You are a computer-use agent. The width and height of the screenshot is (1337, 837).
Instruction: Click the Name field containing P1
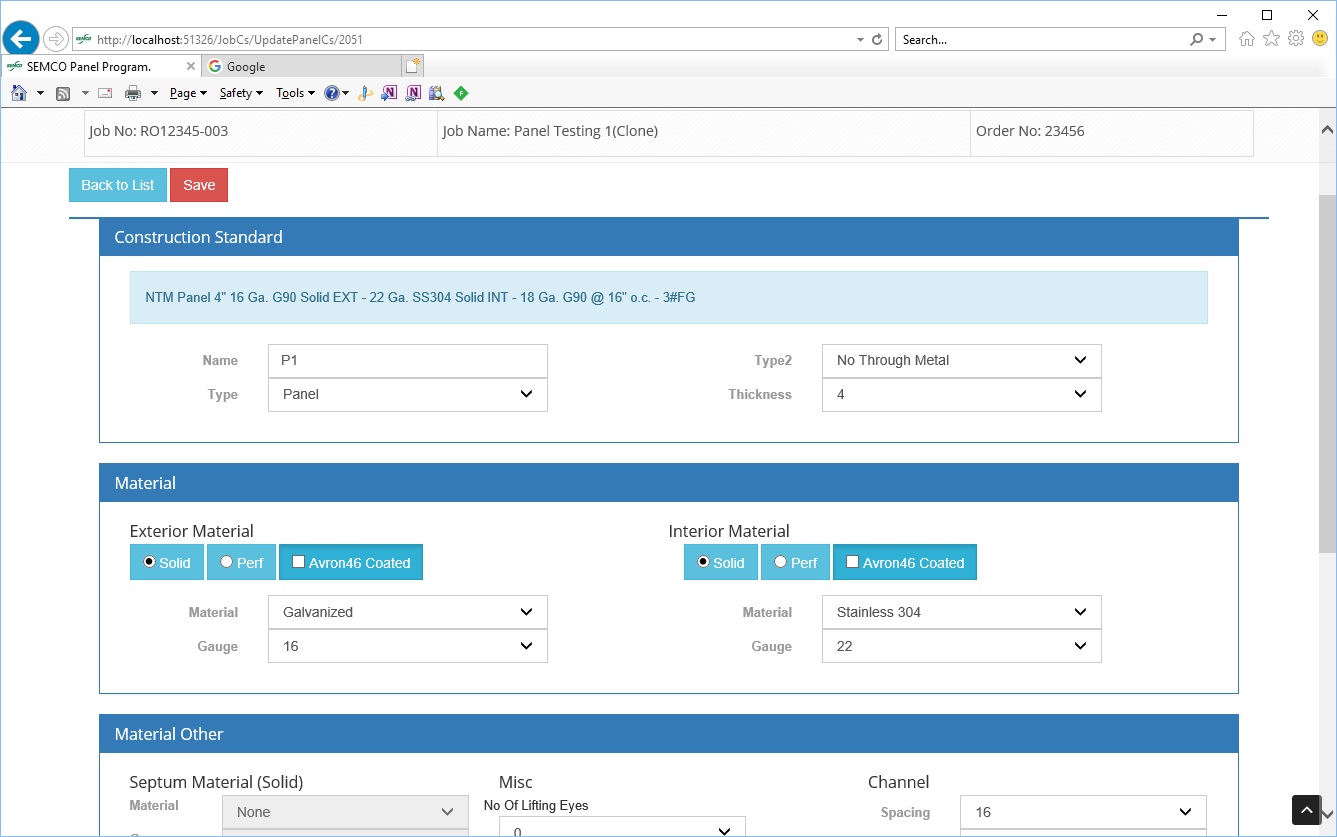pos(407,361)
